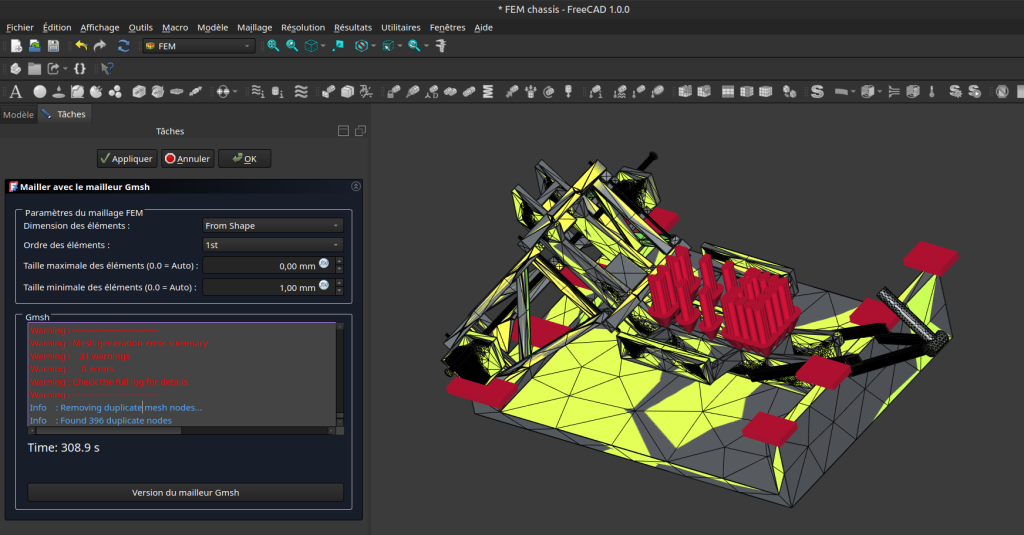This screenshot has height=535, width=1024.
Task: Click the solver control 'S' gear icon
Action: (955, 91)
